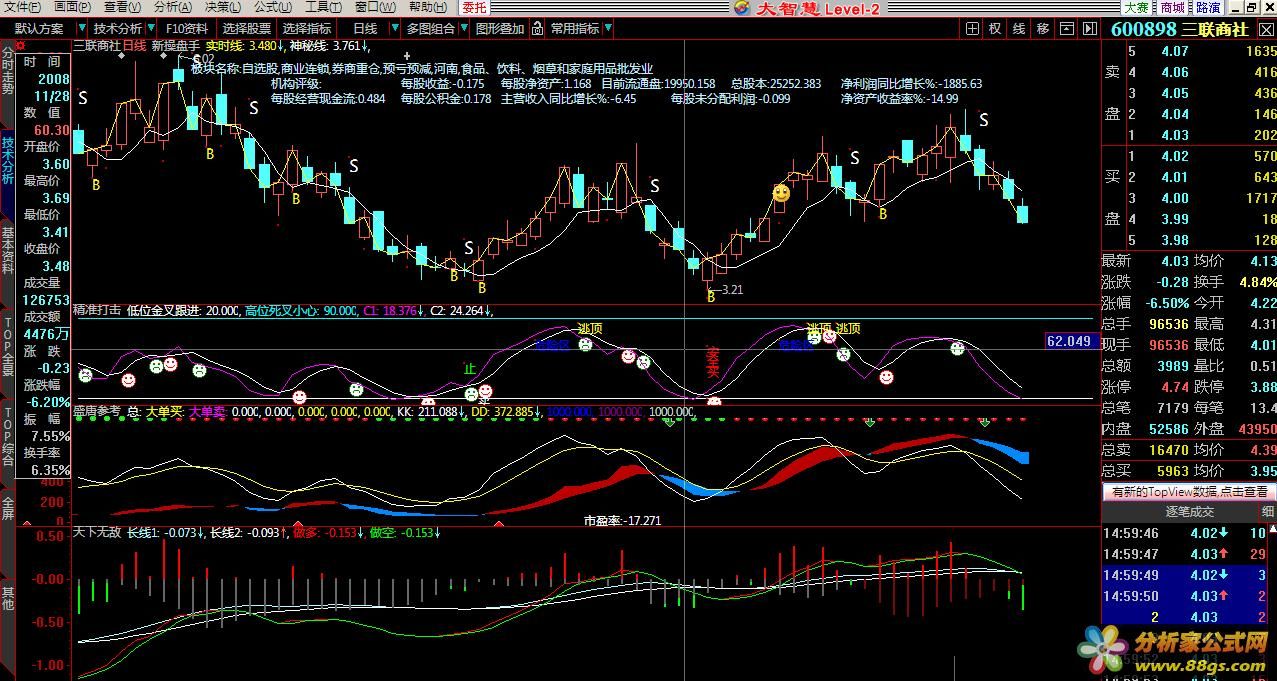Open the 公式(U) menu
Screen dimensions: 1277x681
tap(273, 7)
